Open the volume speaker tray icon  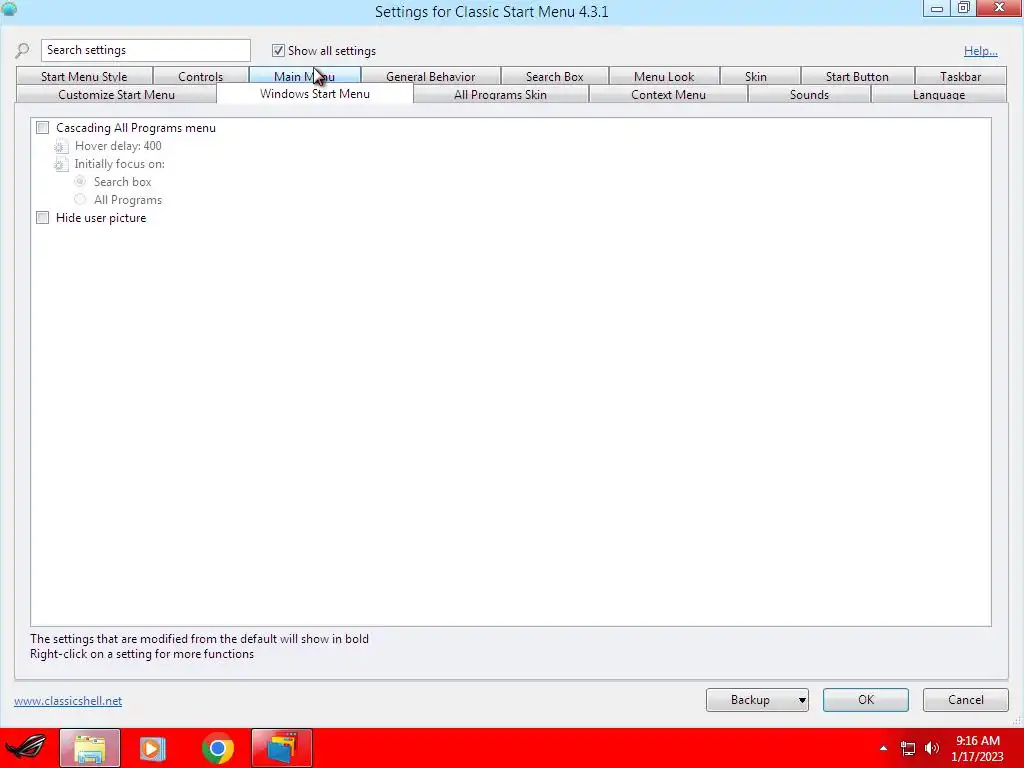point(932,748)
